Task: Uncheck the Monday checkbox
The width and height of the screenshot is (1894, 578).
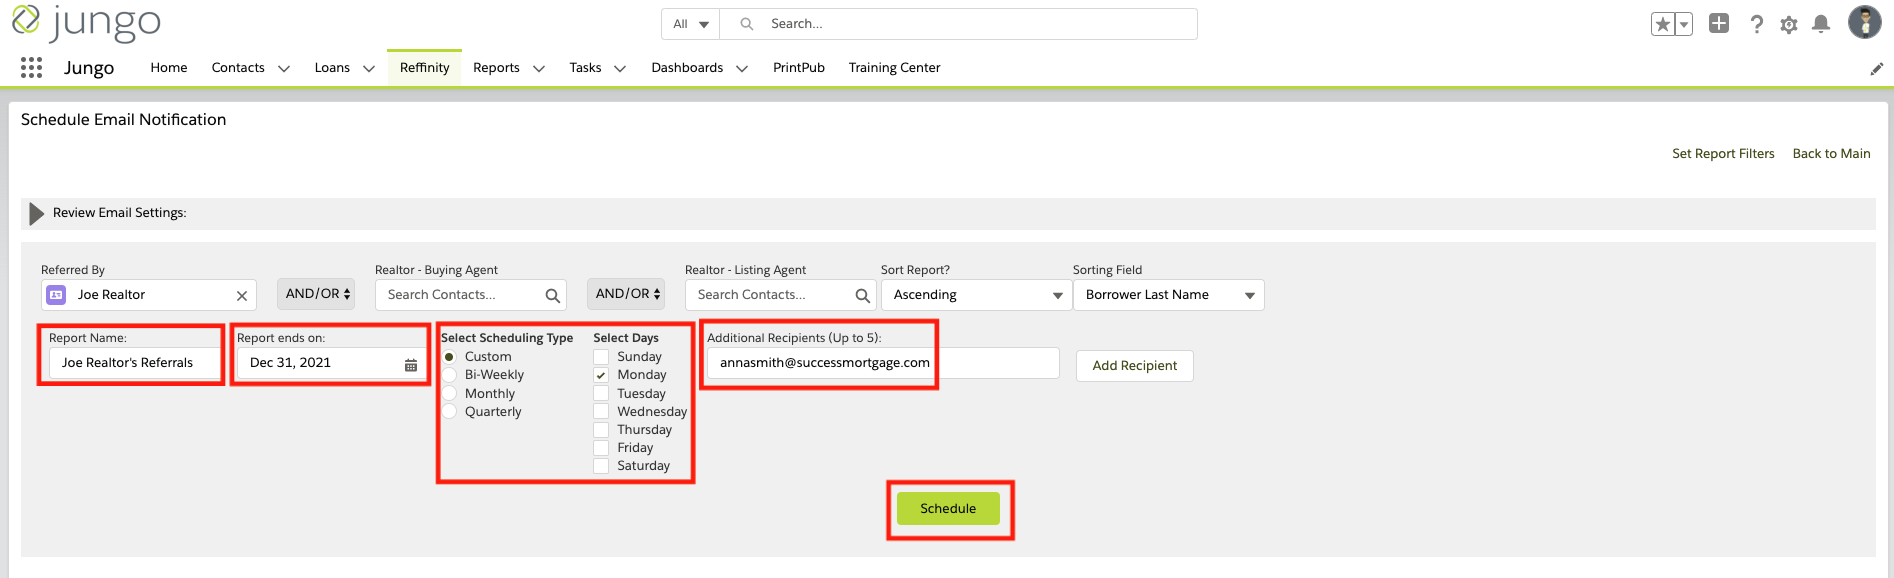Action: [601, 375]
